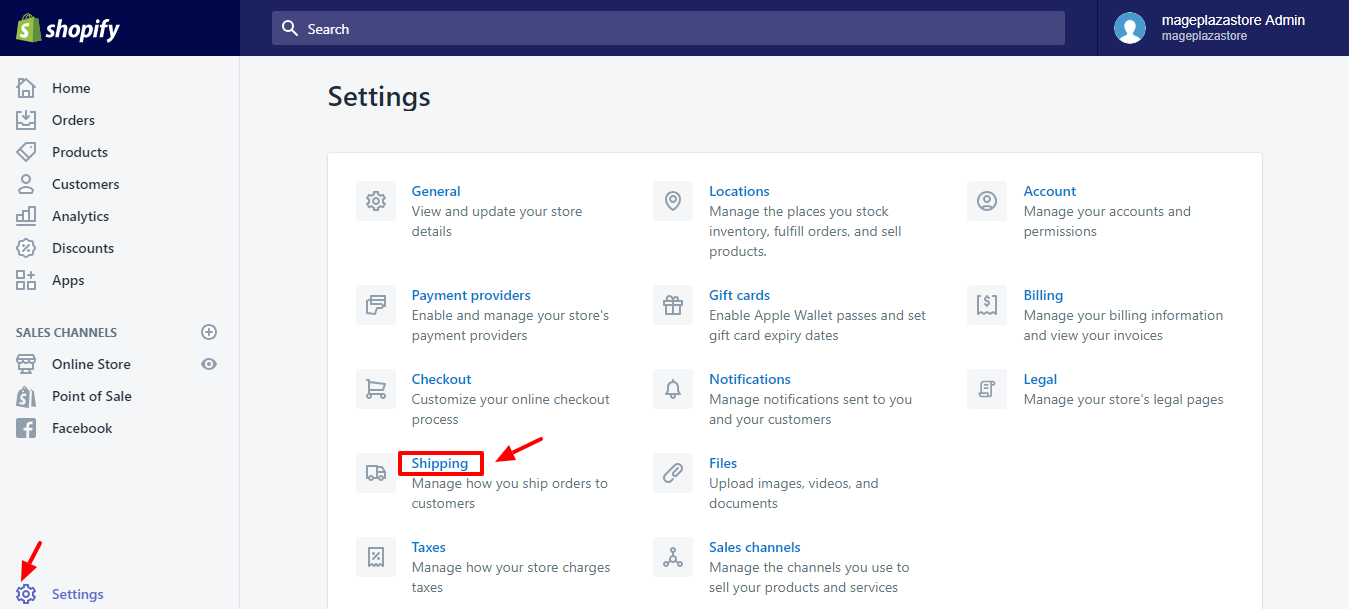Screen dimensions: 1349x609
Task: Click the Sales channels network icon
Action: click(x=673, y=557)
